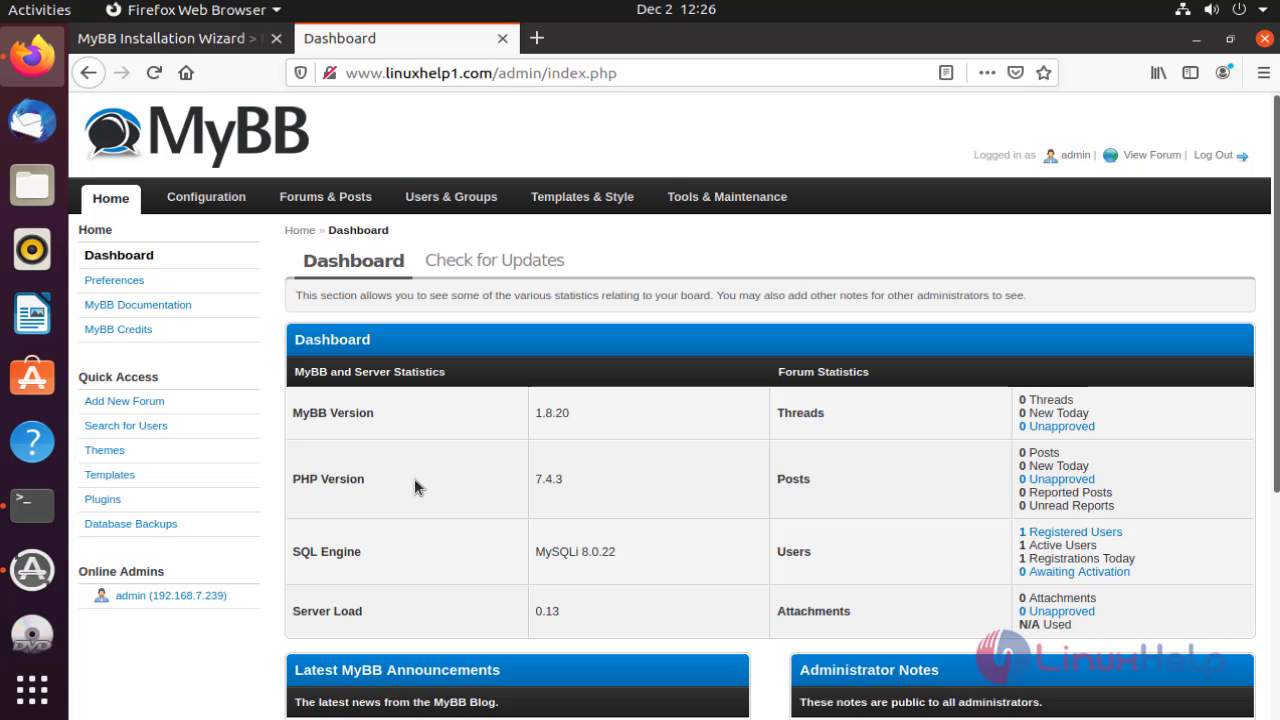
Task: Show sidebars icon in Firefox toolbar
Action: tap(1190, 73)
